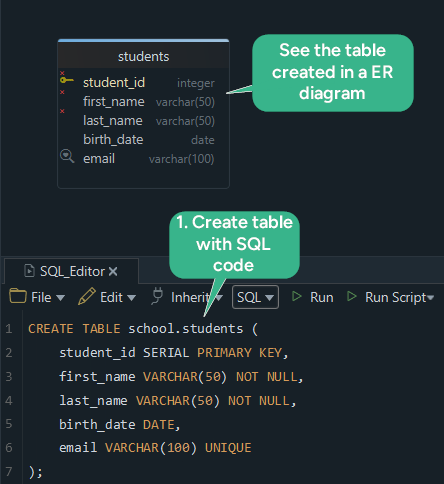Click the SERIAL PRIMARY KEY code line
This screenshot has height=484, width=444.
pos(173,353)
